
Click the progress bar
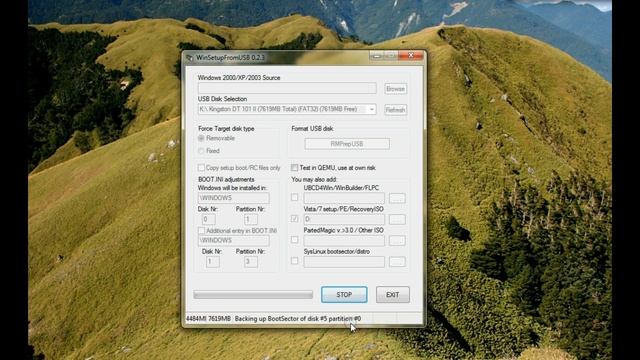(253, 295)
